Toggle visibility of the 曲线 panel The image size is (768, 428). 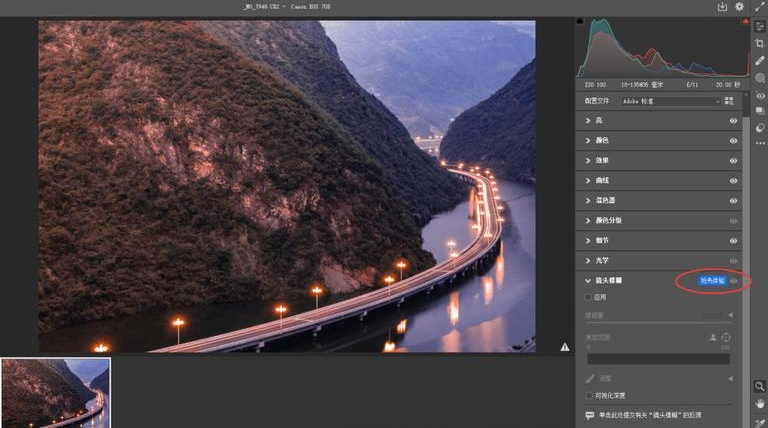(733, 181)
